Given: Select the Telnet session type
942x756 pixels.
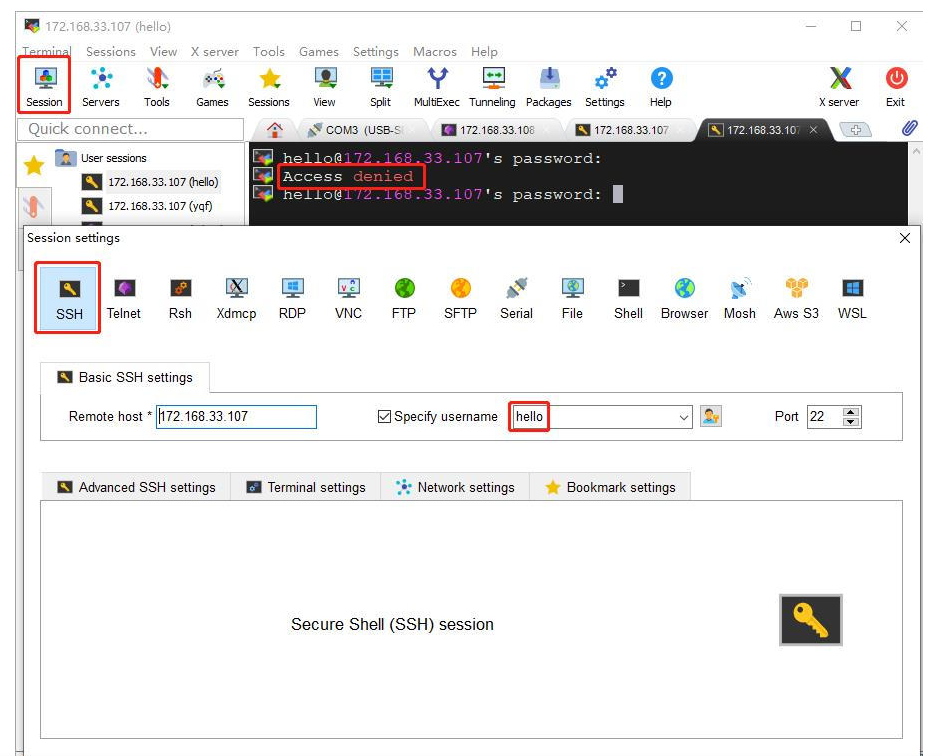Looking at the screenshot, I should (x=124, y=298).
